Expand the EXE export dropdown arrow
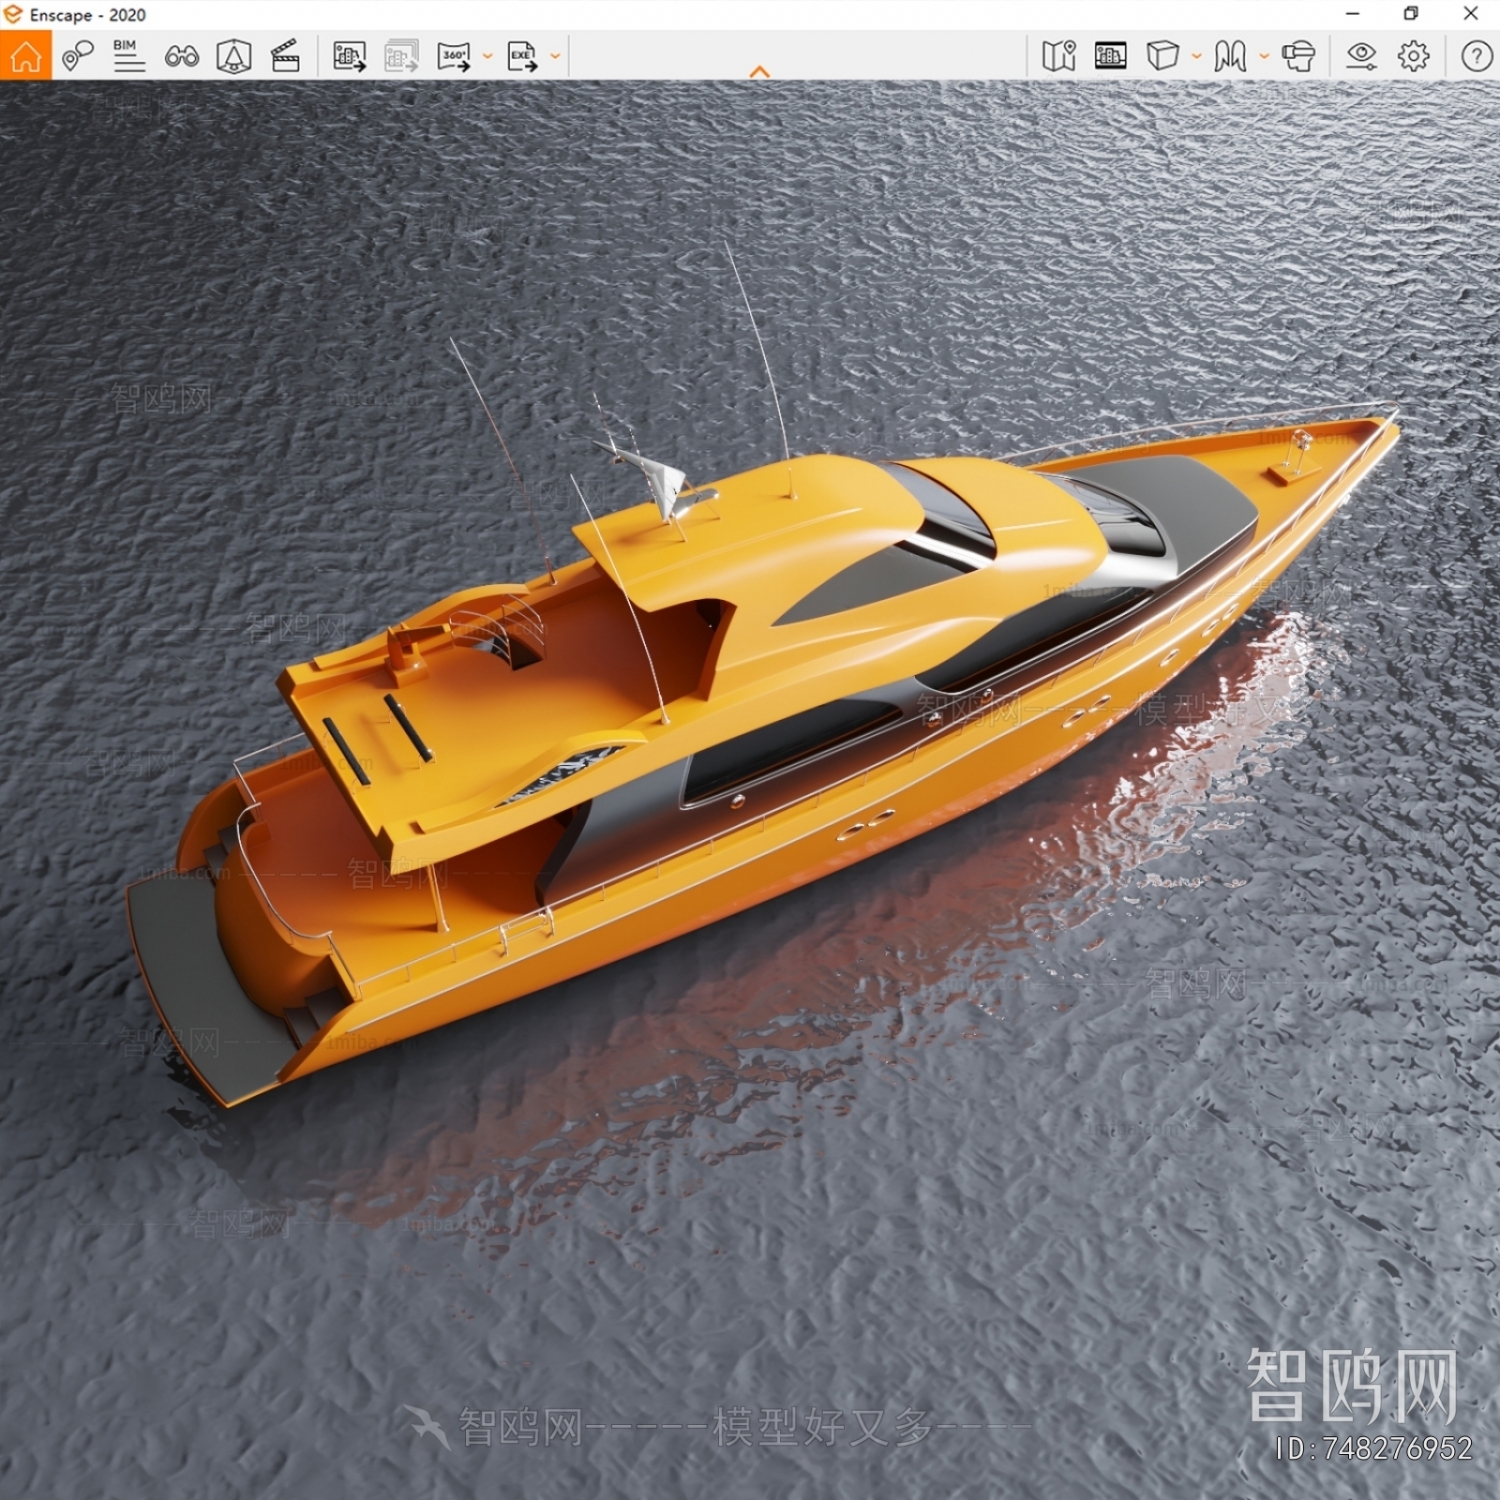 [x=555, y=56]
